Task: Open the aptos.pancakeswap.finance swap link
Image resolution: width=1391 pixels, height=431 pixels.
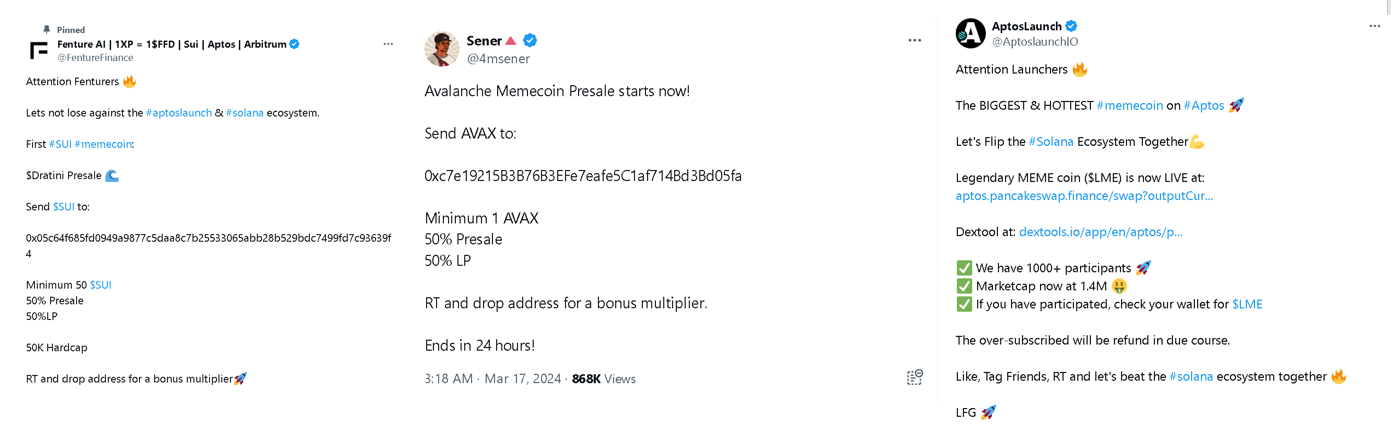Action: [1084, 196]
